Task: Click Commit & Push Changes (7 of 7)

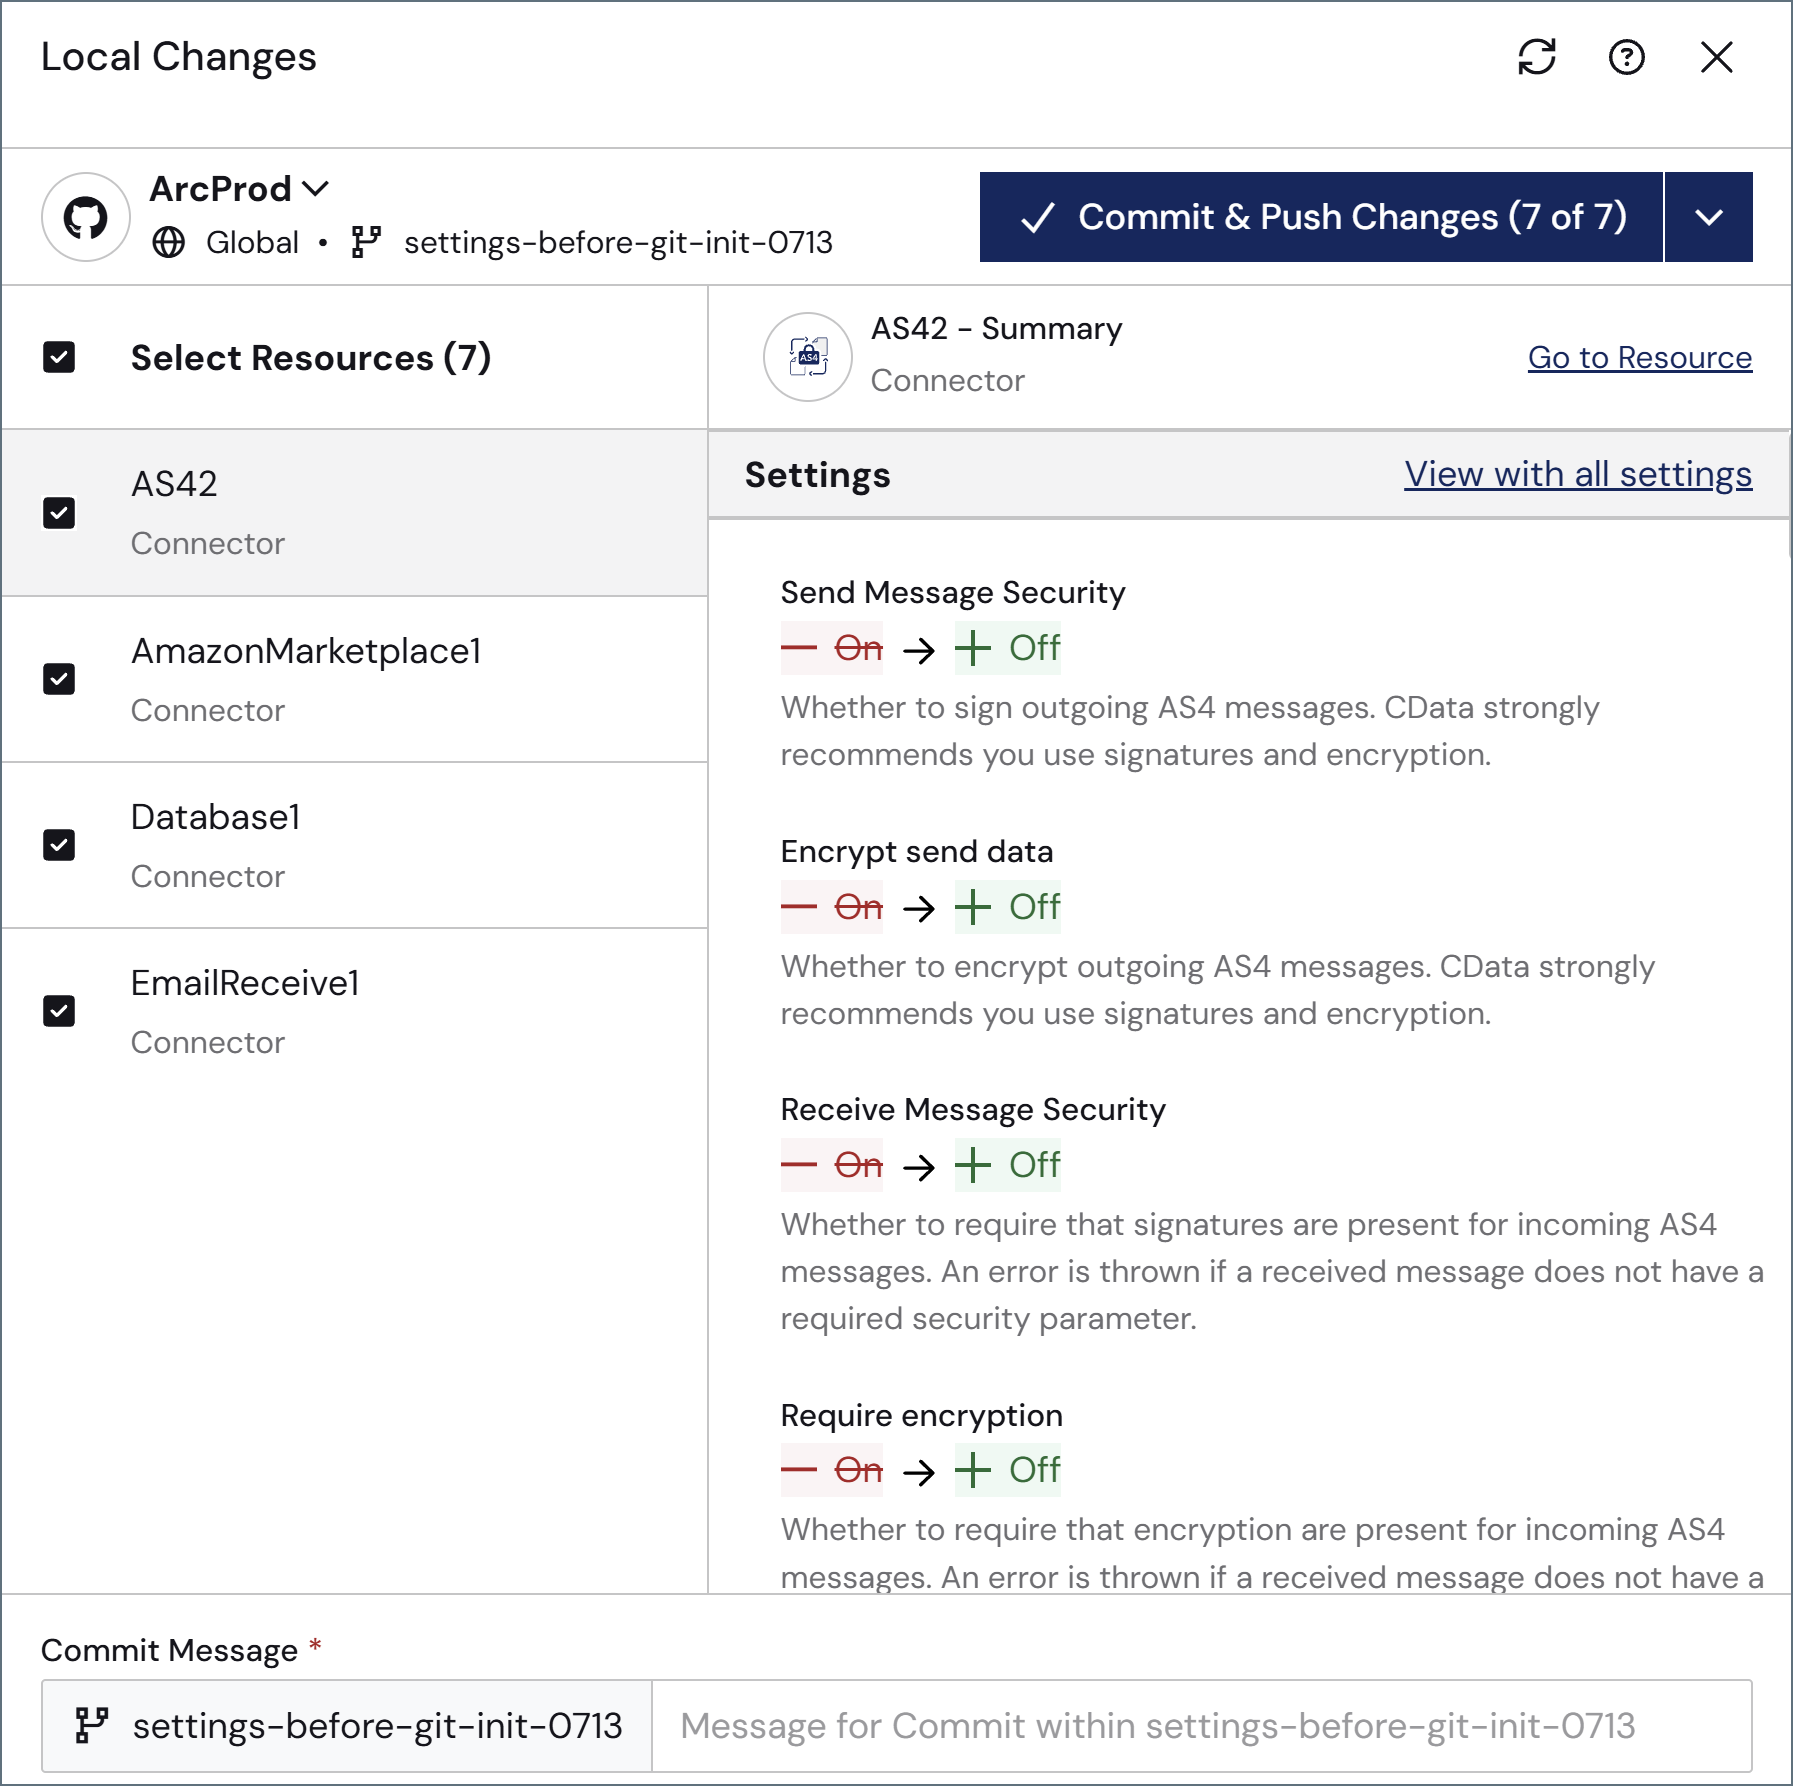Action: 1321,217
